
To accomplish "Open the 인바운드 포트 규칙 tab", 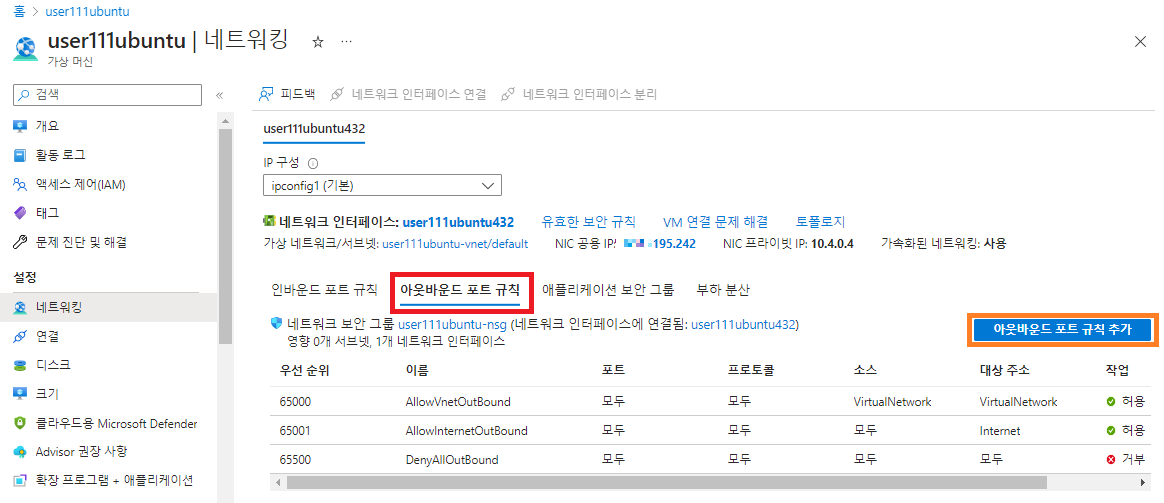I will click(x=325, y=290).
